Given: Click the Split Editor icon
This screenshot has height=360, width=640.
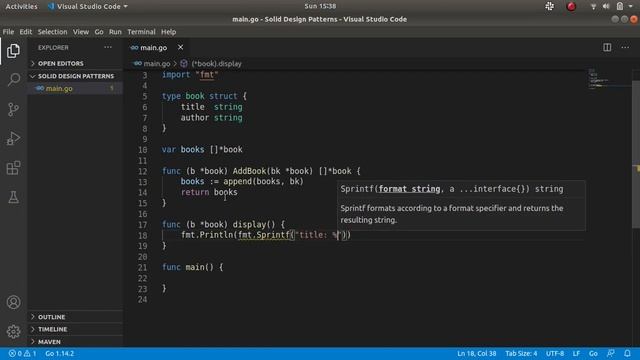Looking at the screenshot, I should point(607,47).
